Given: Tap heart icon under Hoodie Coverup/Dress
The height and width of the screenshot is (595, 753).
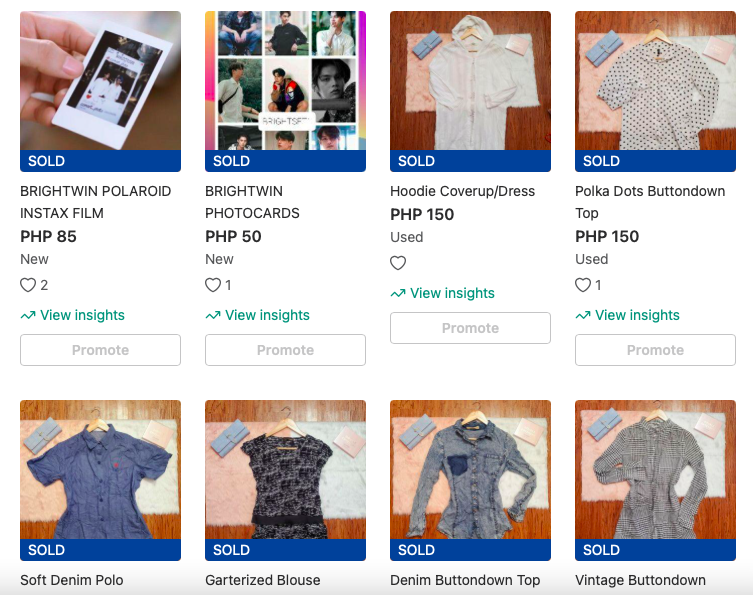Looking at the screenshot, I should pyautogui.click(x=398, y=263).
